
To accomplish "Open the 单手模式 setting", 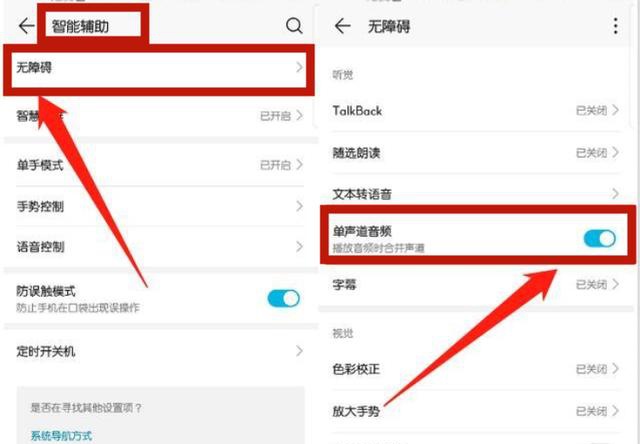I will 159,165.
